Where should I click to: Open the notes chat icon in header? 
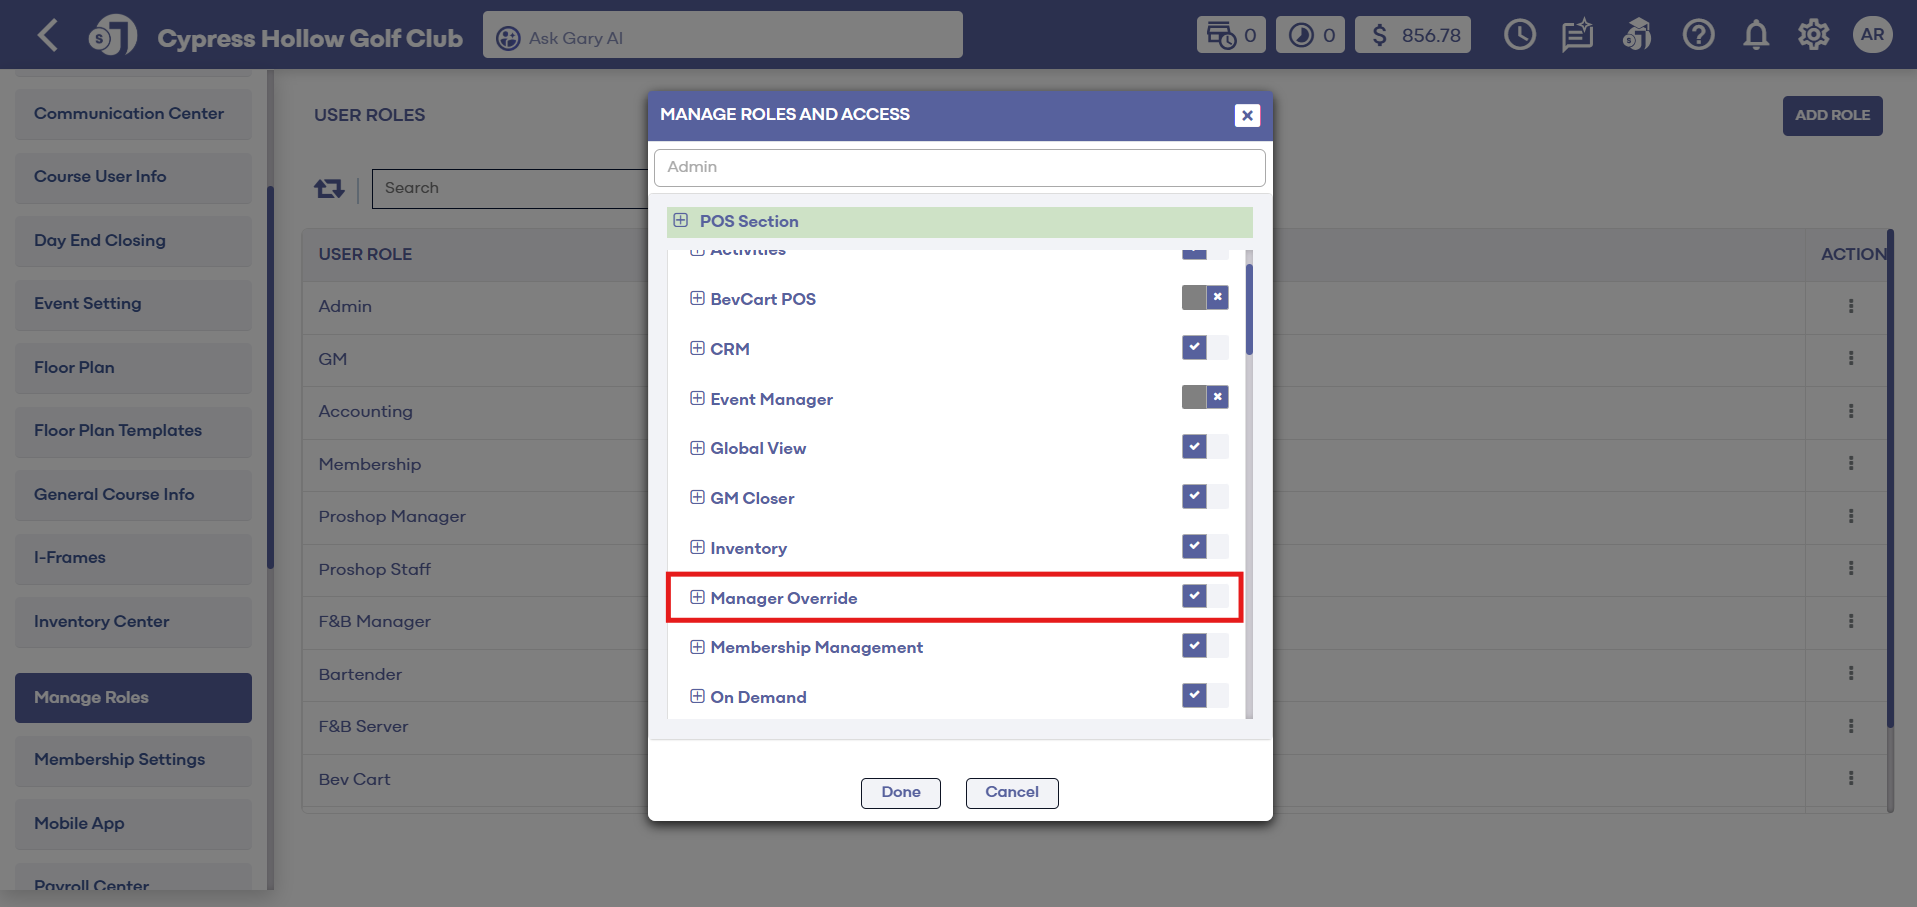(x=1577, y=36)
